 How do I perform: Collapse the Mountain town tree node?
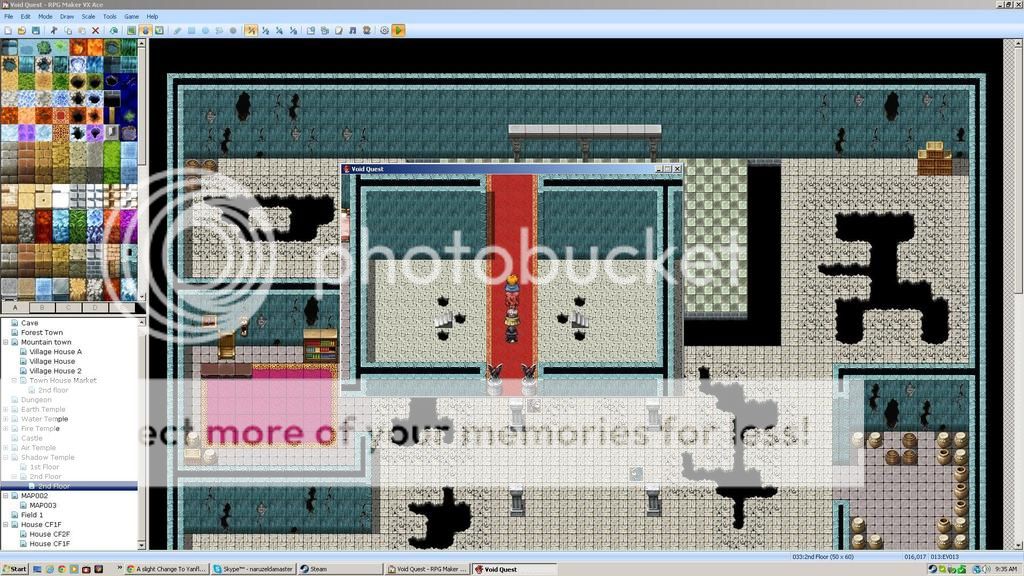click(6, 342)
